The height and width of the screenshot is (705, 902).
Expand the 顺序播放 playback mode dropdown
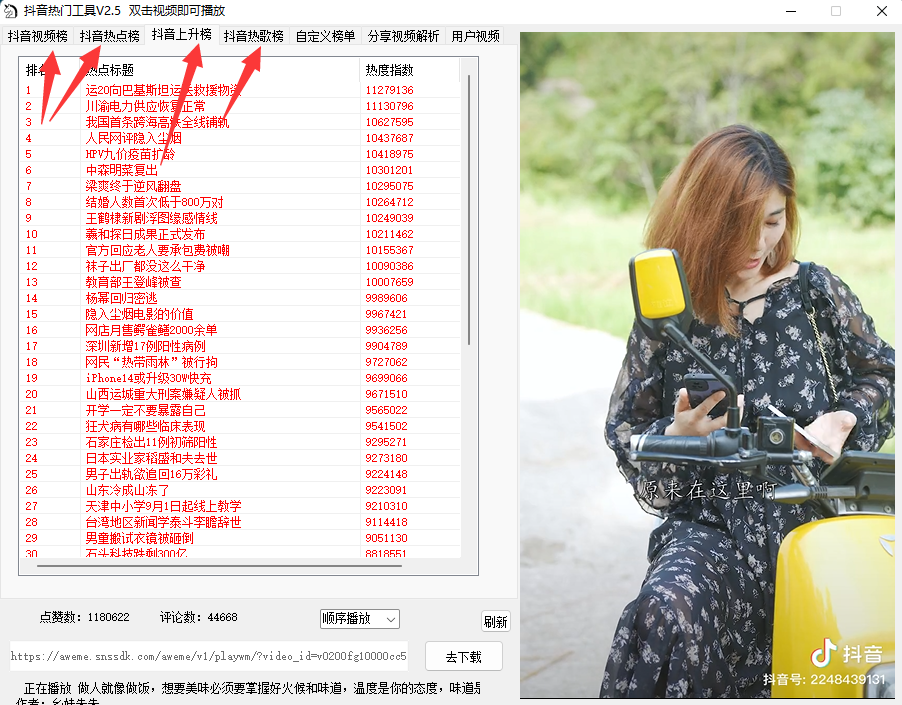pyautogui.click(x=359, y=619)
